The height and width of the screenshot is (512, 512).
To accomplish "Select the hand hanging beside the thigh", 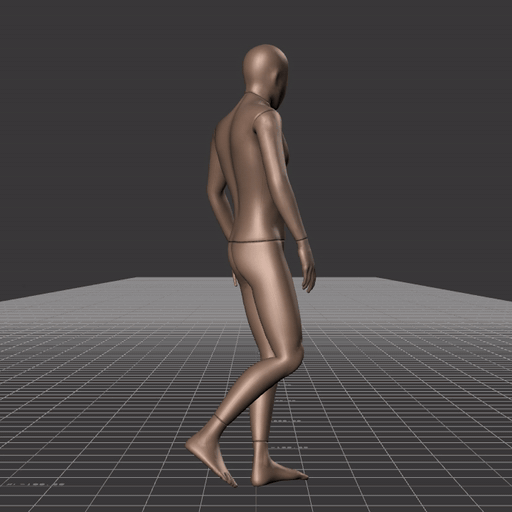I will click(307, 266).
